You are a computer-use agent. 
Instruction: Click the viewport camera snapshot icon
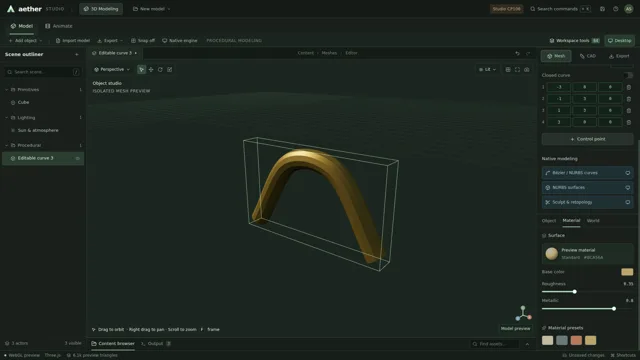[x=527, y=70]
